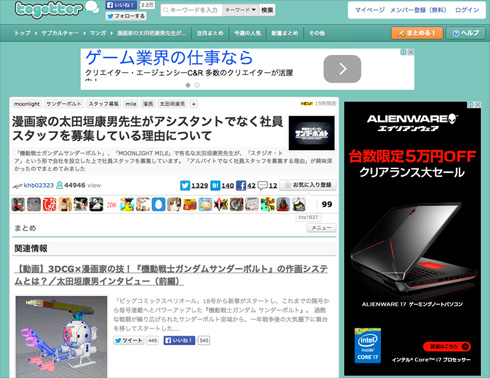Screen dimensions: 490x378
Task: Open the ヘルプ help button
Action: (466, 33)
